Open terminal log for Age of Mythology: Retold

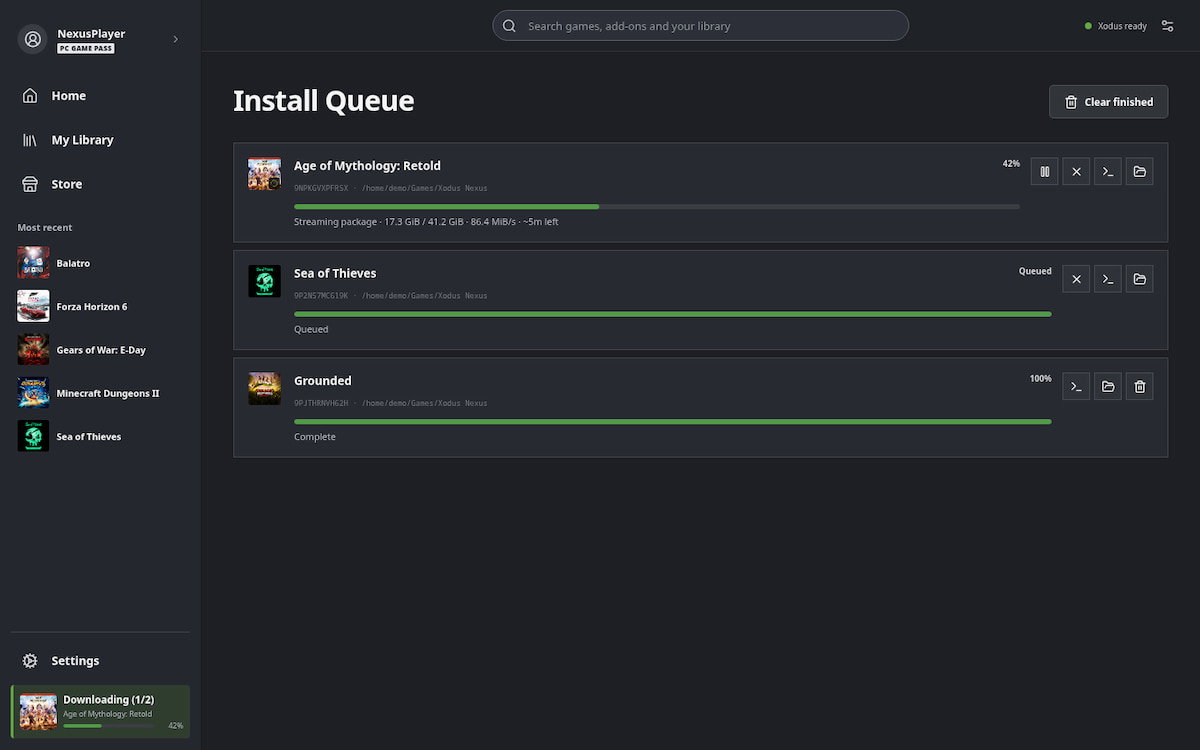(x=1108, y=171)
